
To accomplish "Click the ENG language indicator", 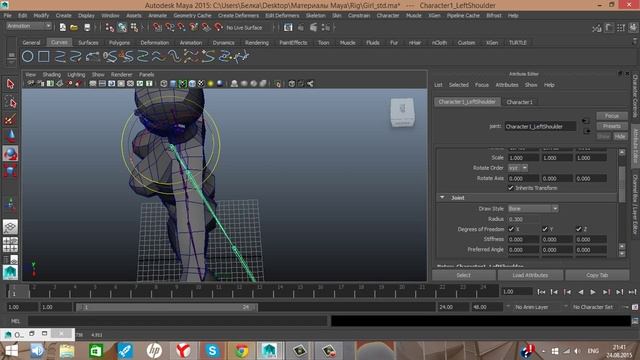I will [x=593, y=351].
